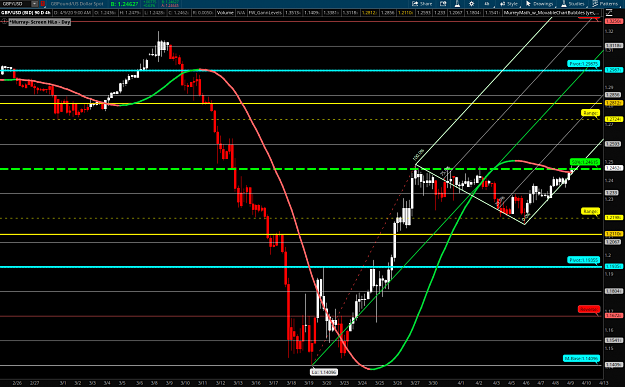Image resolution: width=625 pixels, height=387 pixels.
Task: Click the cyan 1.1935 price axis tag
Action: point(613,266)
